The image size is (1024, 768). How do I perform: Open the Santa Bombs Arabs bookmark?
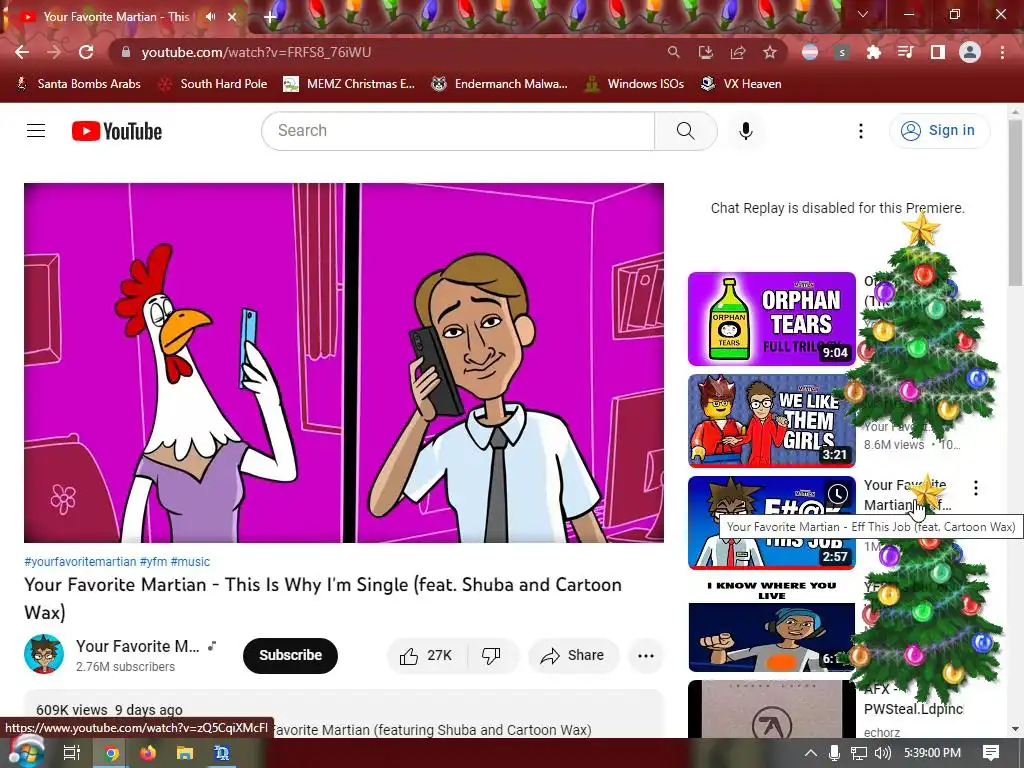click(78, 84)
